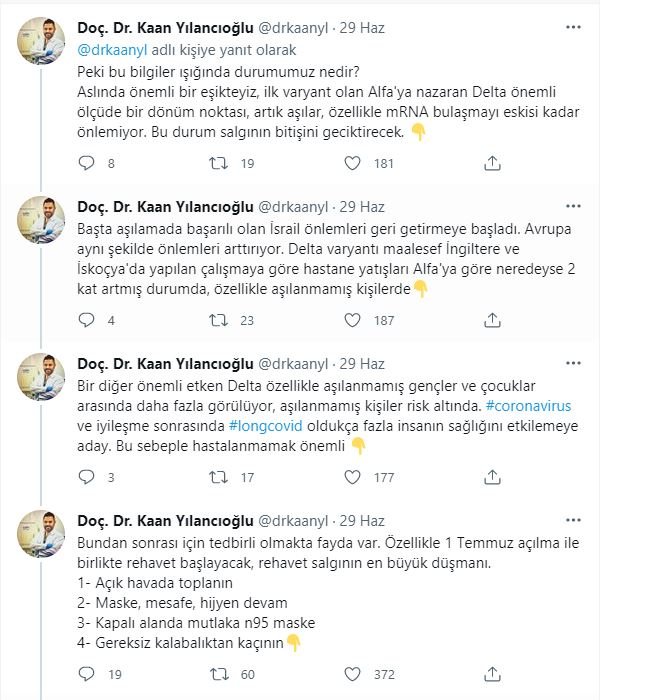This screenshot has height=700, width=652.
Task: Share the first tweet about Delta variant
Action: [x=492, y=163]
